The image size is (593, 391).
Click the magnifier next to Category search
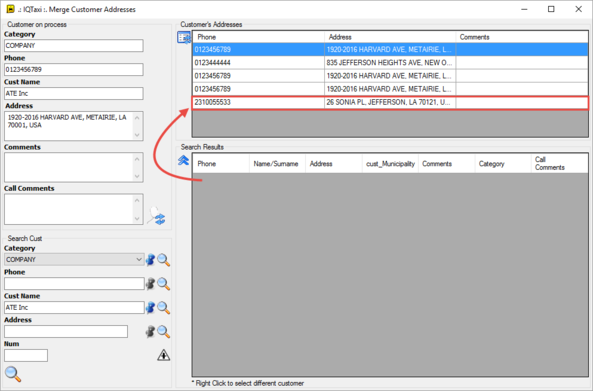163,260
